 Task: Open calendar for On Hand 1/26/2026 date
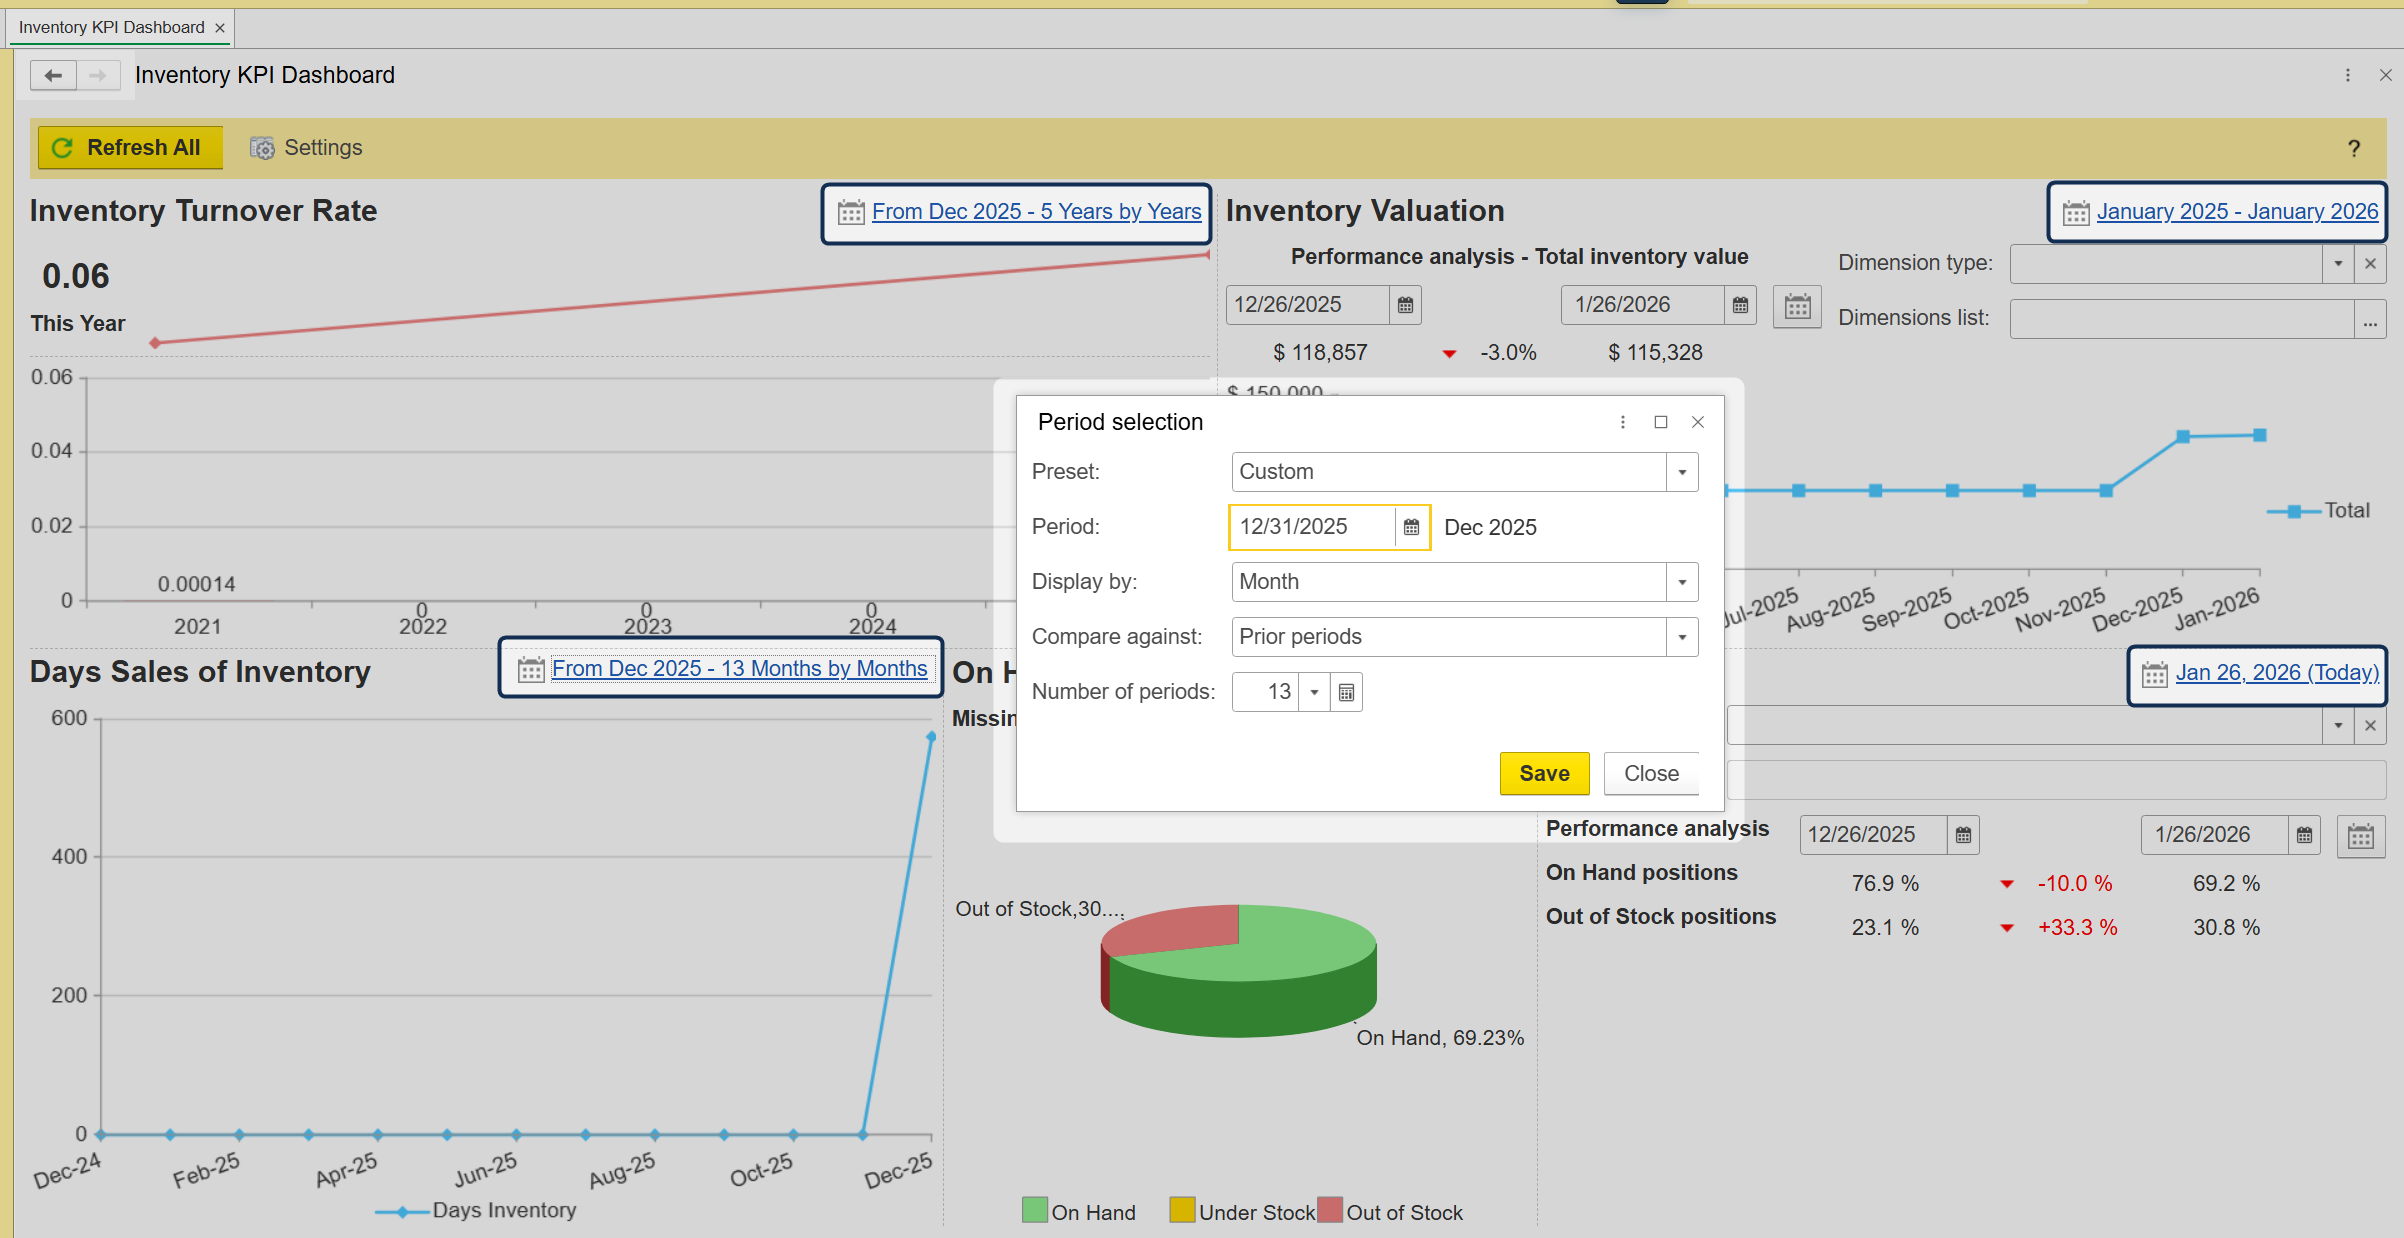2304,835
